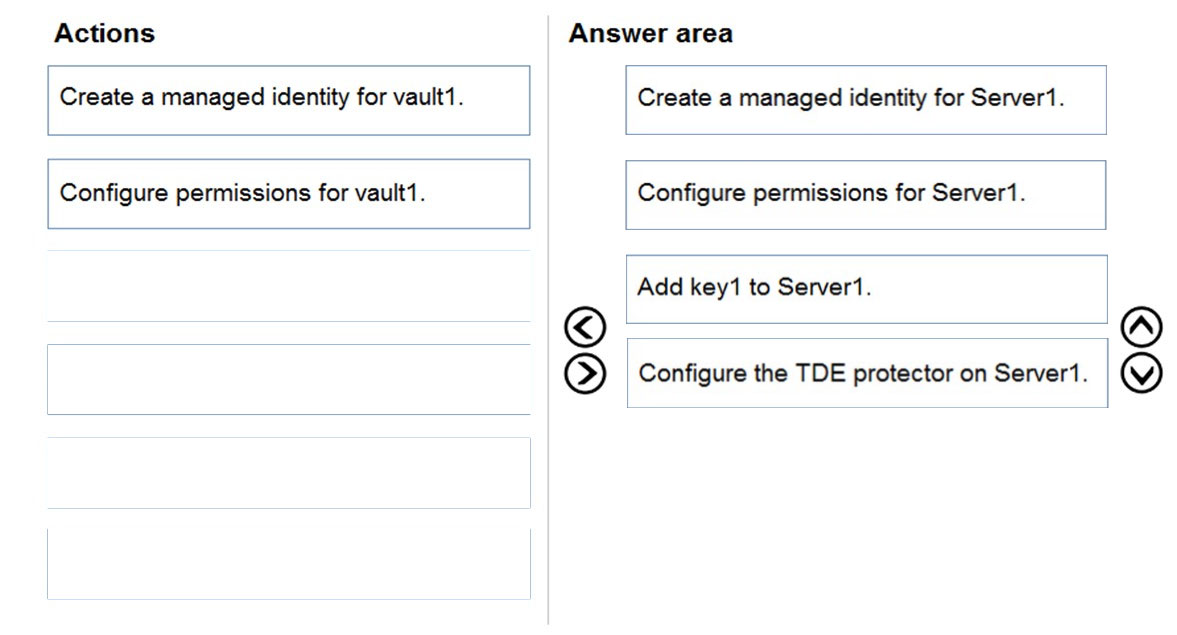Click the vertical divider between the panels

tap(549, 319)
